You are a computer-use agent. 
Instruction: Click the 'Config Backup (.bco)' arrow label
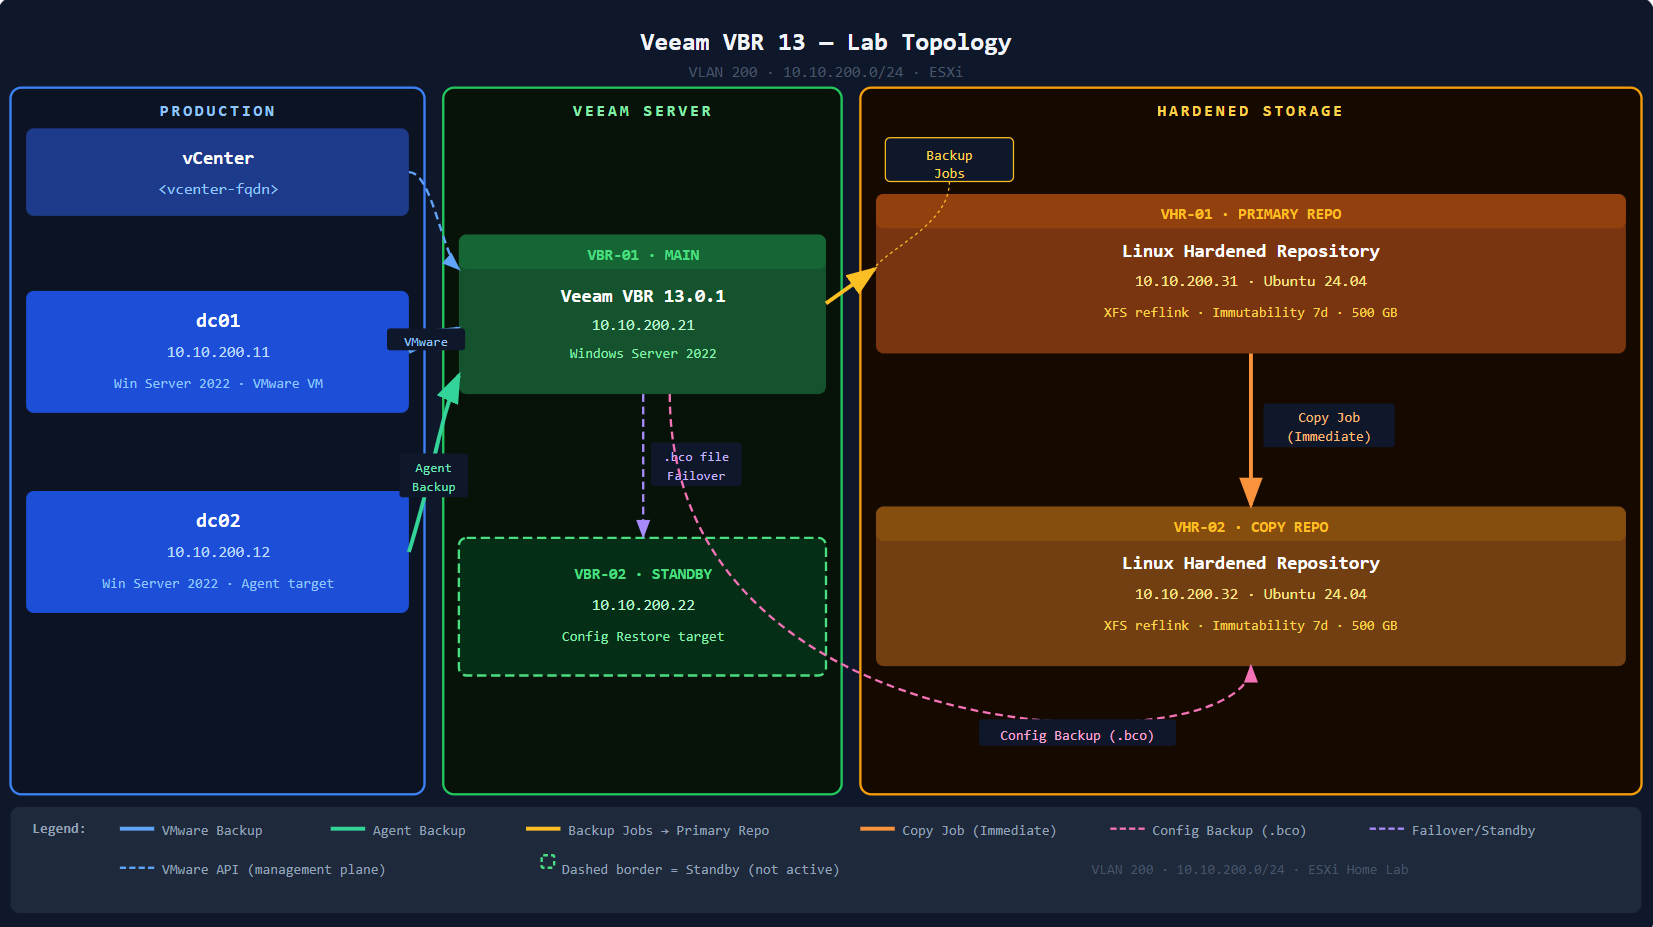1077,735
